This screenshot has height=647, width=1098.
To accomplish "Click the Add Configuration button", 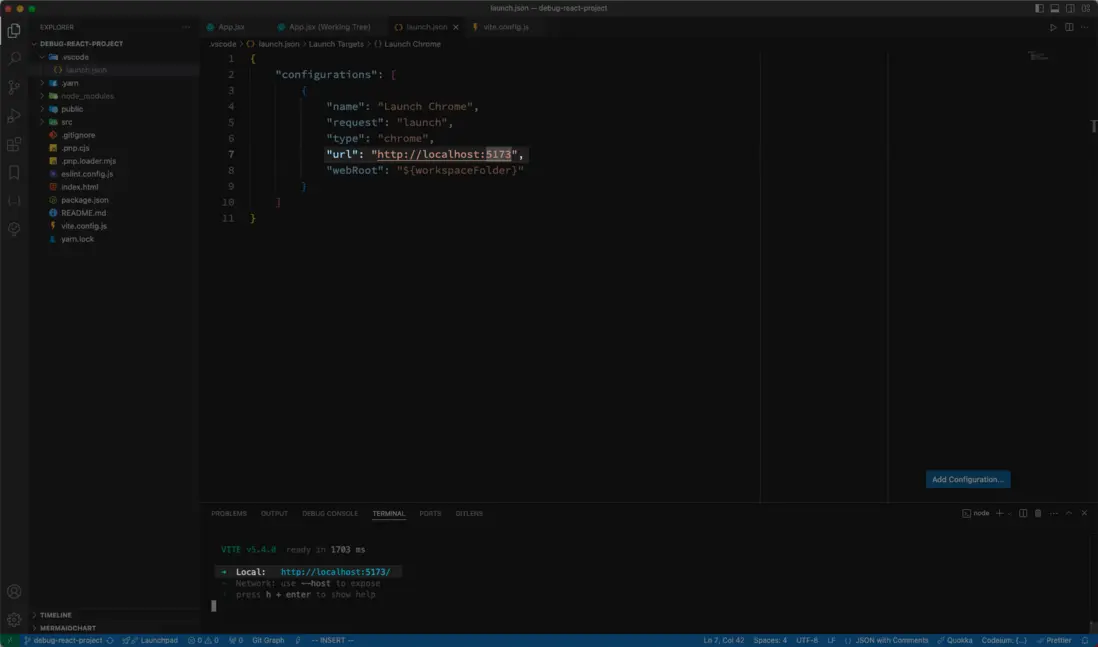I will click(x=967, y=480).
